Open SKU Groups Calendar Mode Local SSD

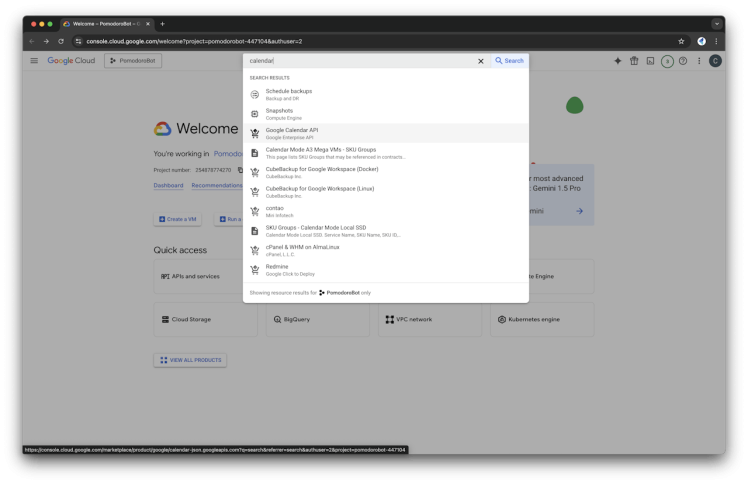pyautogui.click(x=385, y=231)
